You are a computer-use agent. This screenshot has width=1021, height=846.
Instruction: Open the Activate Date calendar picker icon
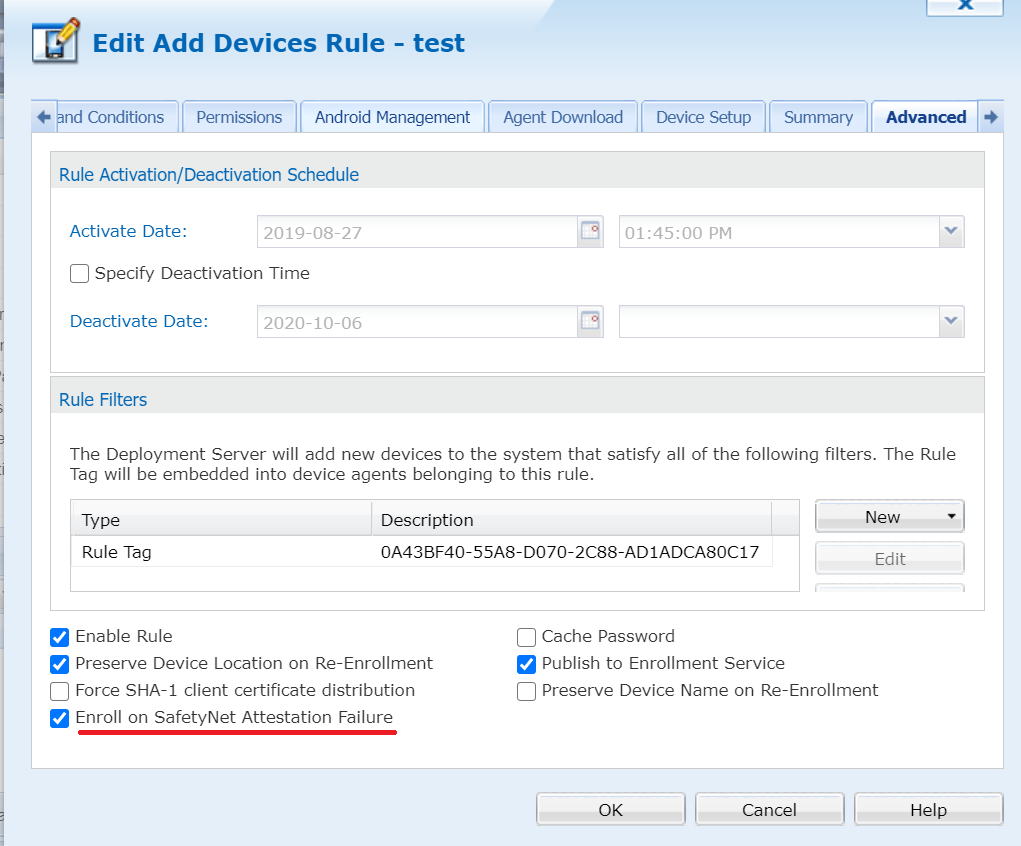point(590,232)
